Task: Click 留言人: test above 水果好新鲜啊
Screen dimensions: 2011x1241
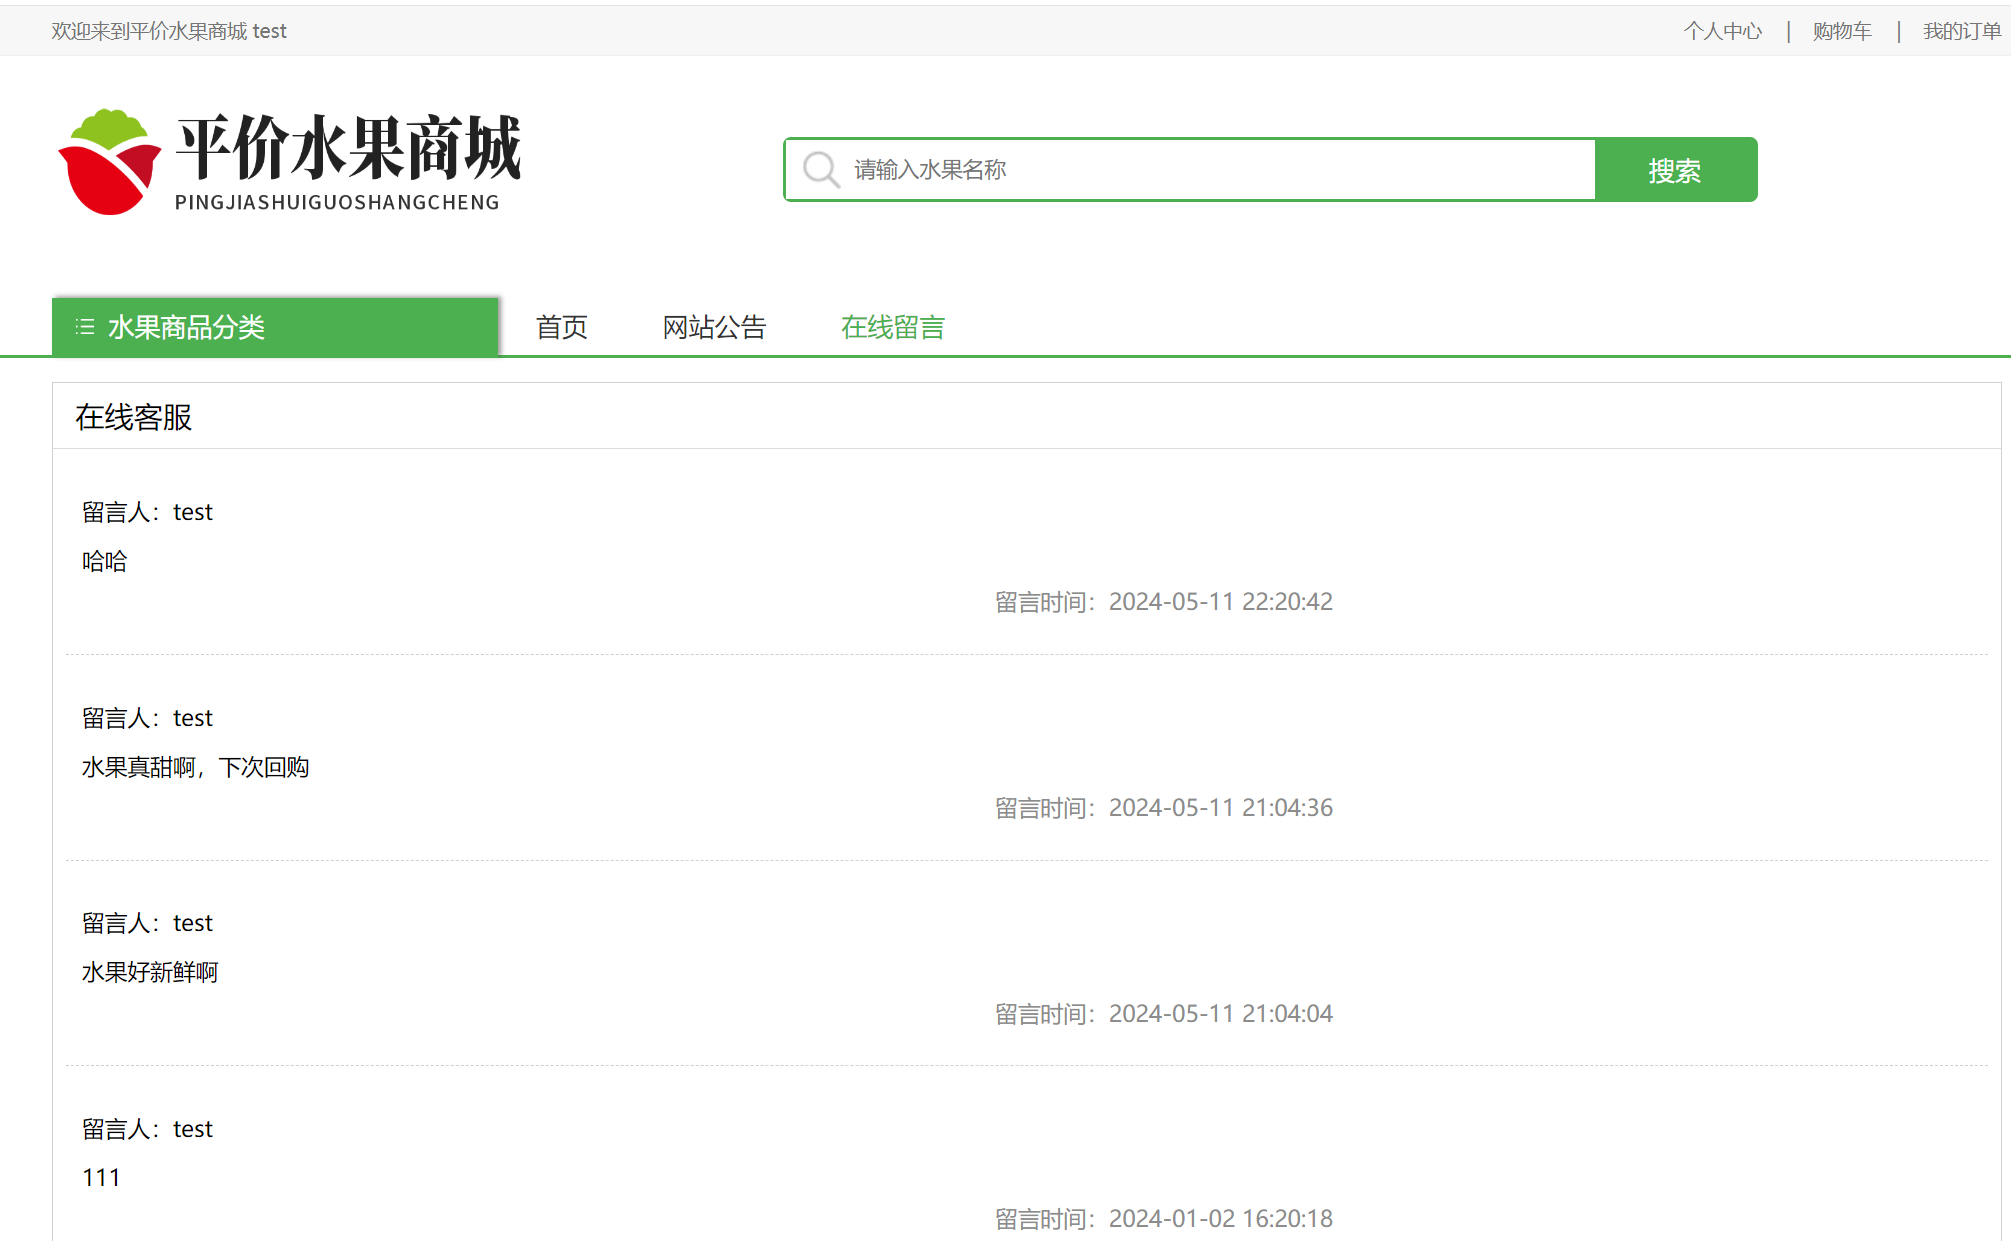Action: tap(147, 923)
